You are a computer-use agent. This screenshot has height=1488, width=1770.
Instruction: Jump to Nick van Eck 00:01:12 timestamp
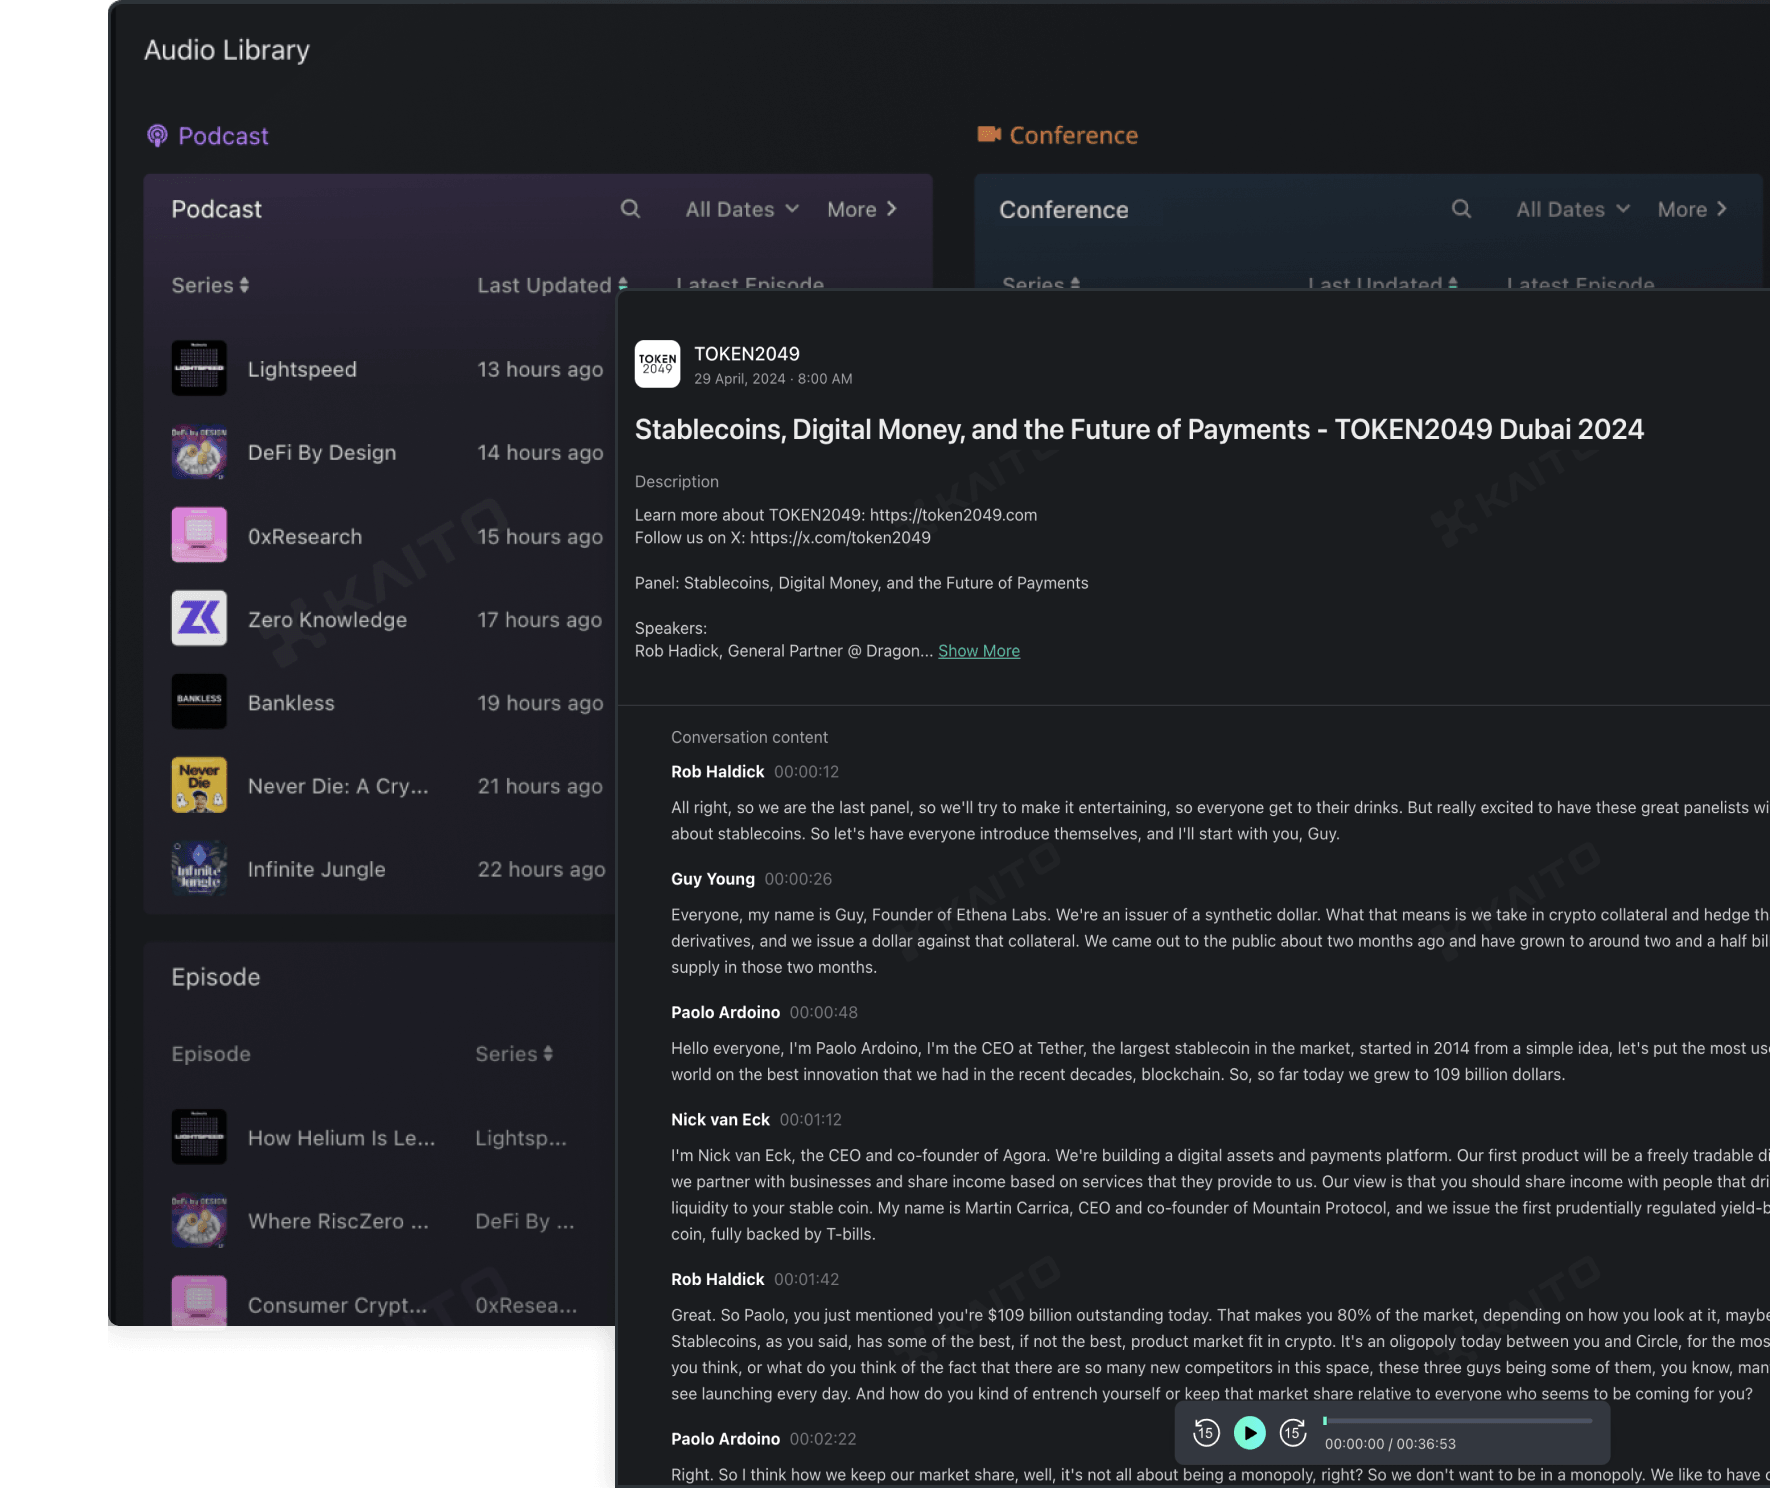[x=811, y=1119]
